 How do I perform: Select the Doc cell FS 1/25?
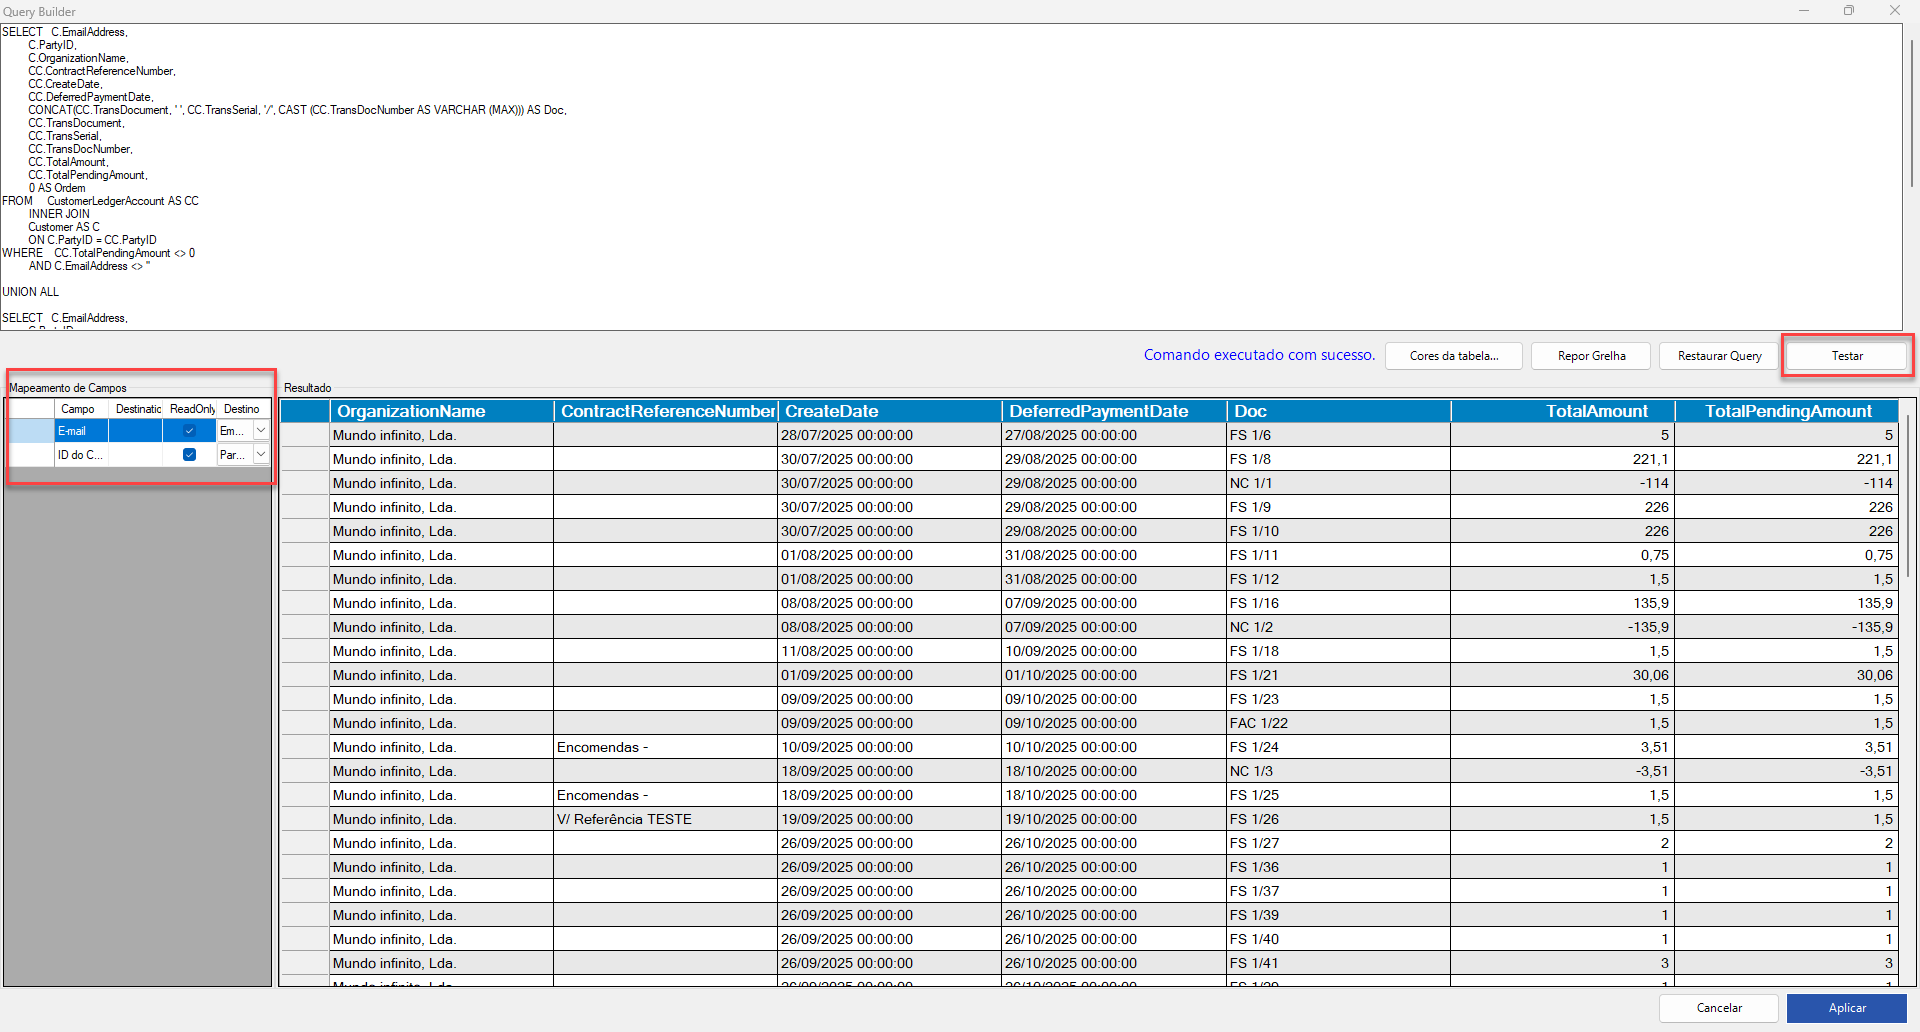click(x=1338, y=795)
